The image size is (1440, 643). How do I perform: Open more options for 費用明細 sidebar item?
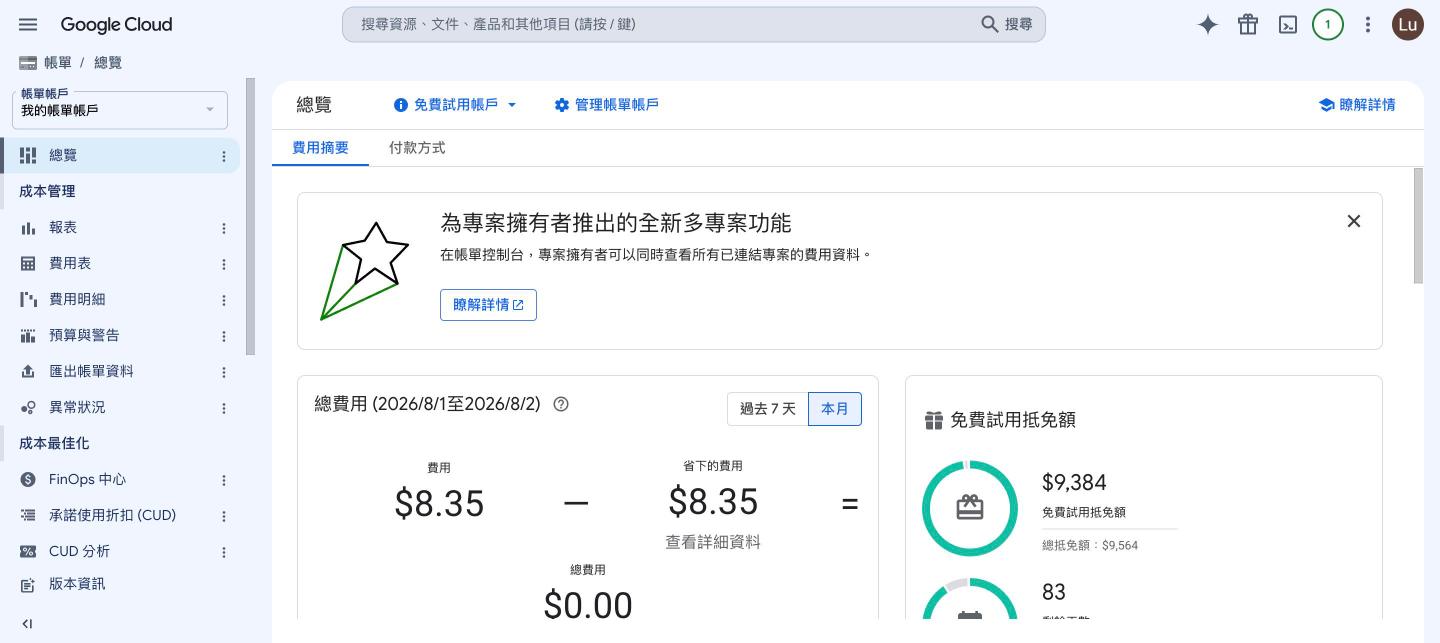coord(224,300)
